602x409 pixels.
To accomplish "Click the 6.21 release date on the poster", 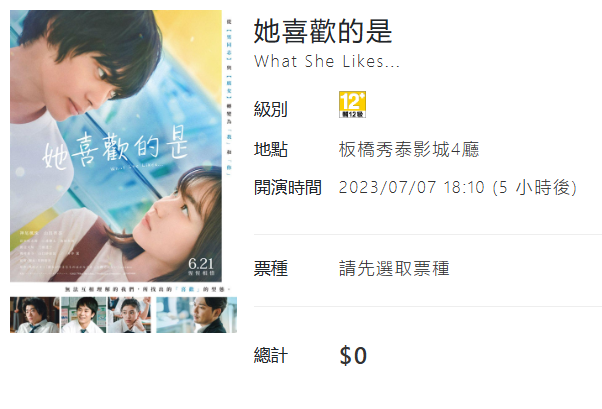I will click(x=201, y=264).
